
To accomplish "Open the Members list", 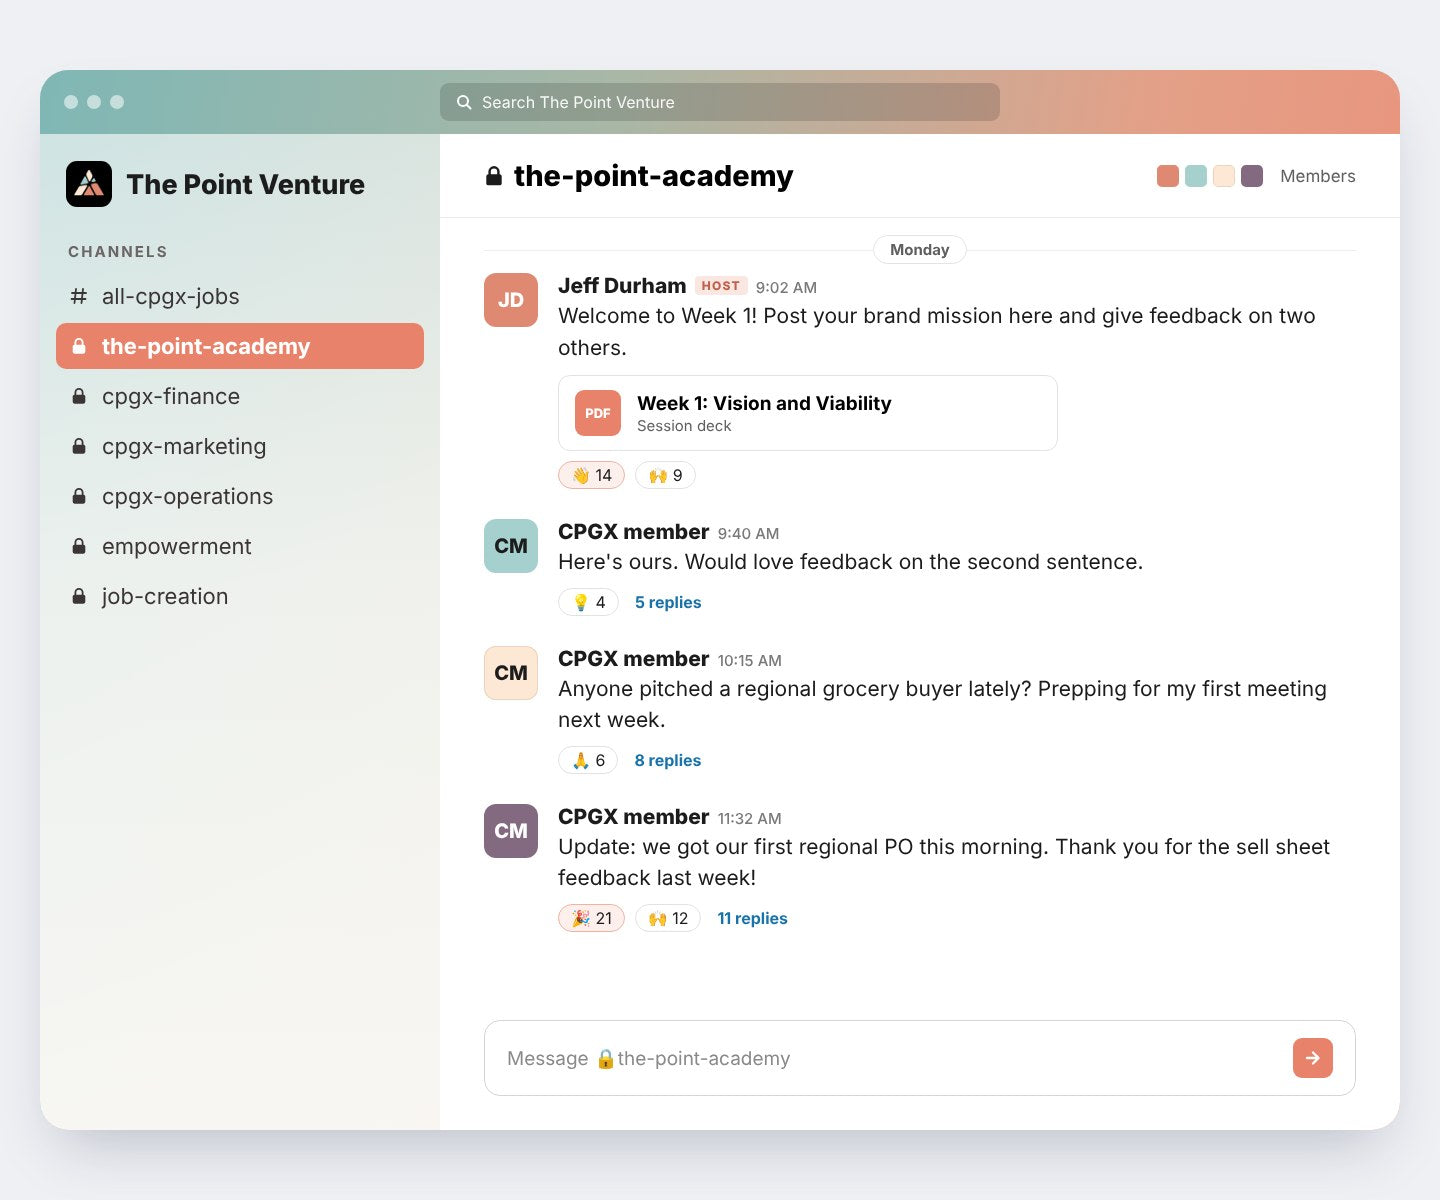I will pyautogui.click(x=1318, y=176).
